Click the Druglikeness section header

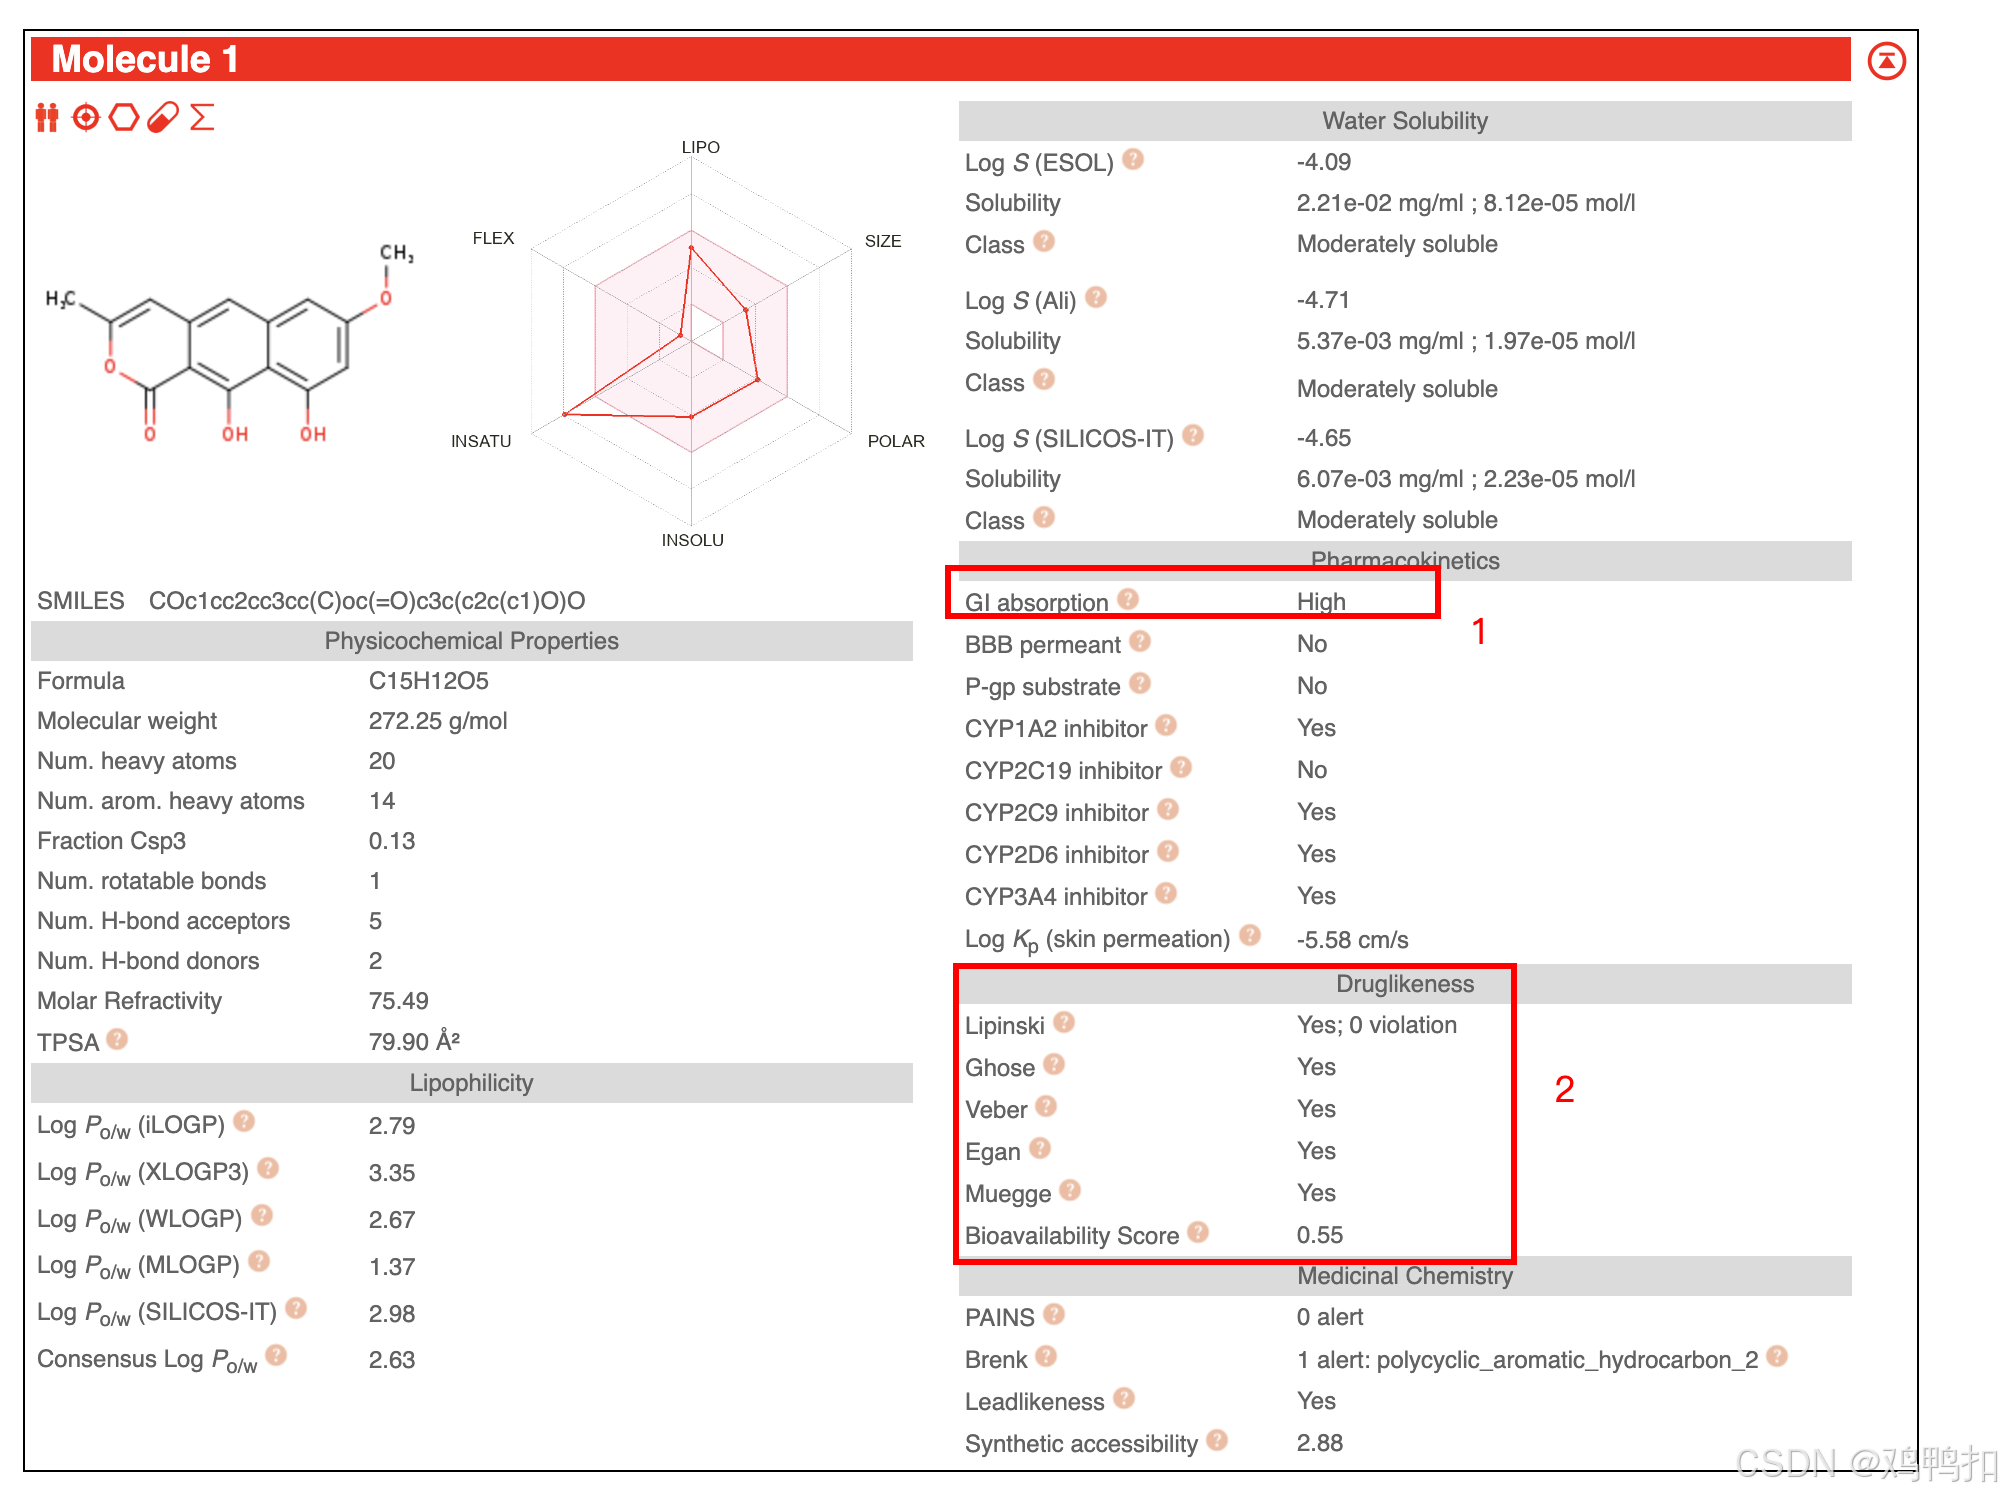[x=1404, y=984]
